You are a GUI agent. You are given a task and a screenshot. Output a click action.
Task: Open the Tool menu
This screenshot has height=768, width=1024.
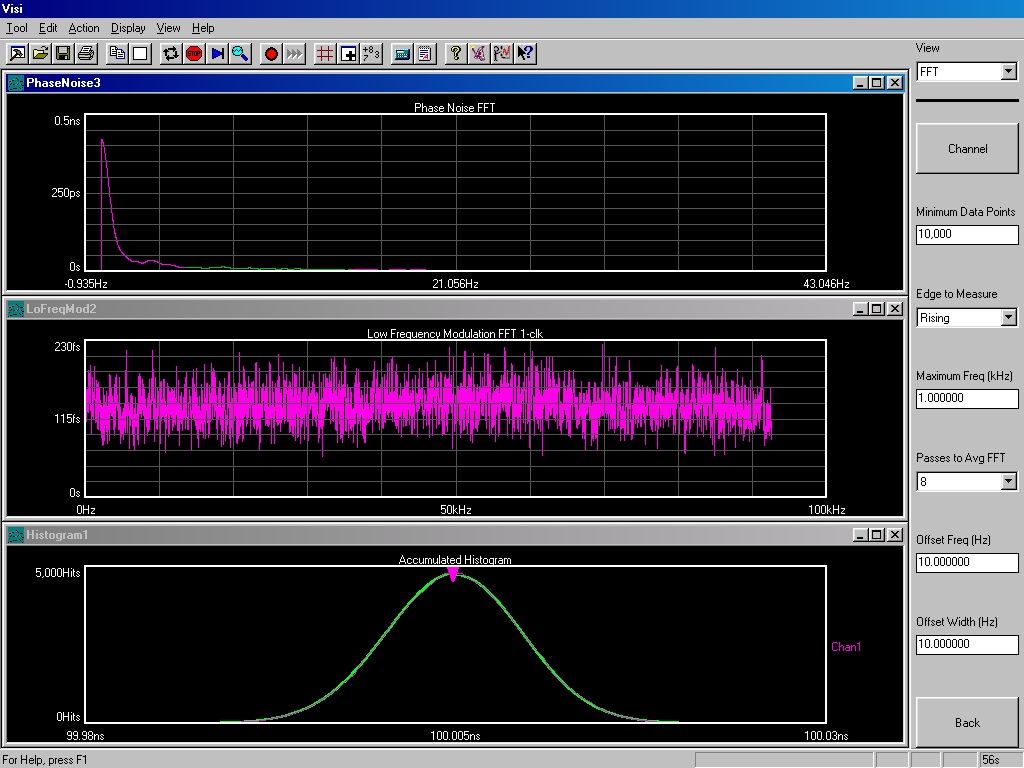click(x=17, y=28)
